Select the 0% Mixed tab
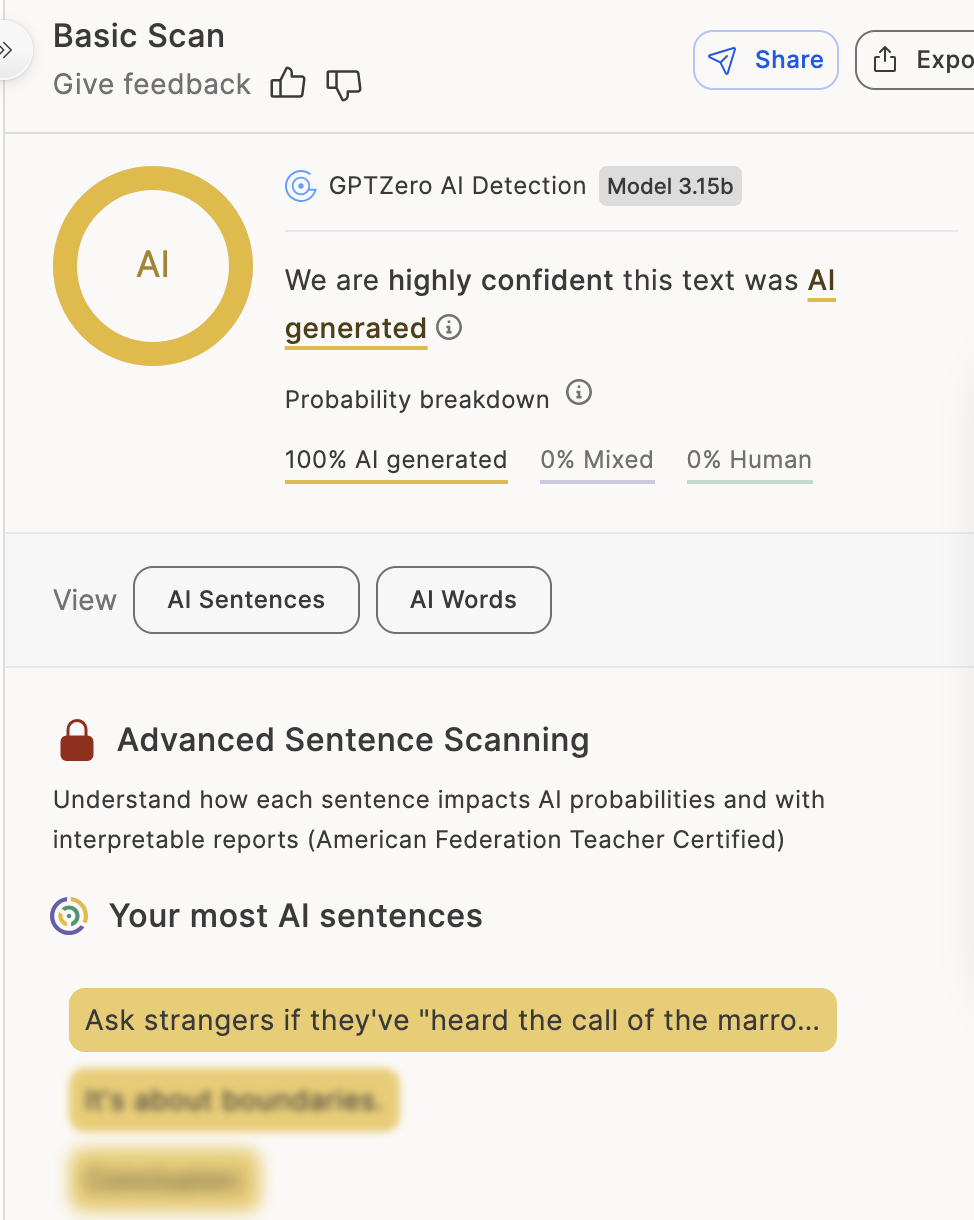This screenshot has height=1220, width=974. [x=597, y=460]
